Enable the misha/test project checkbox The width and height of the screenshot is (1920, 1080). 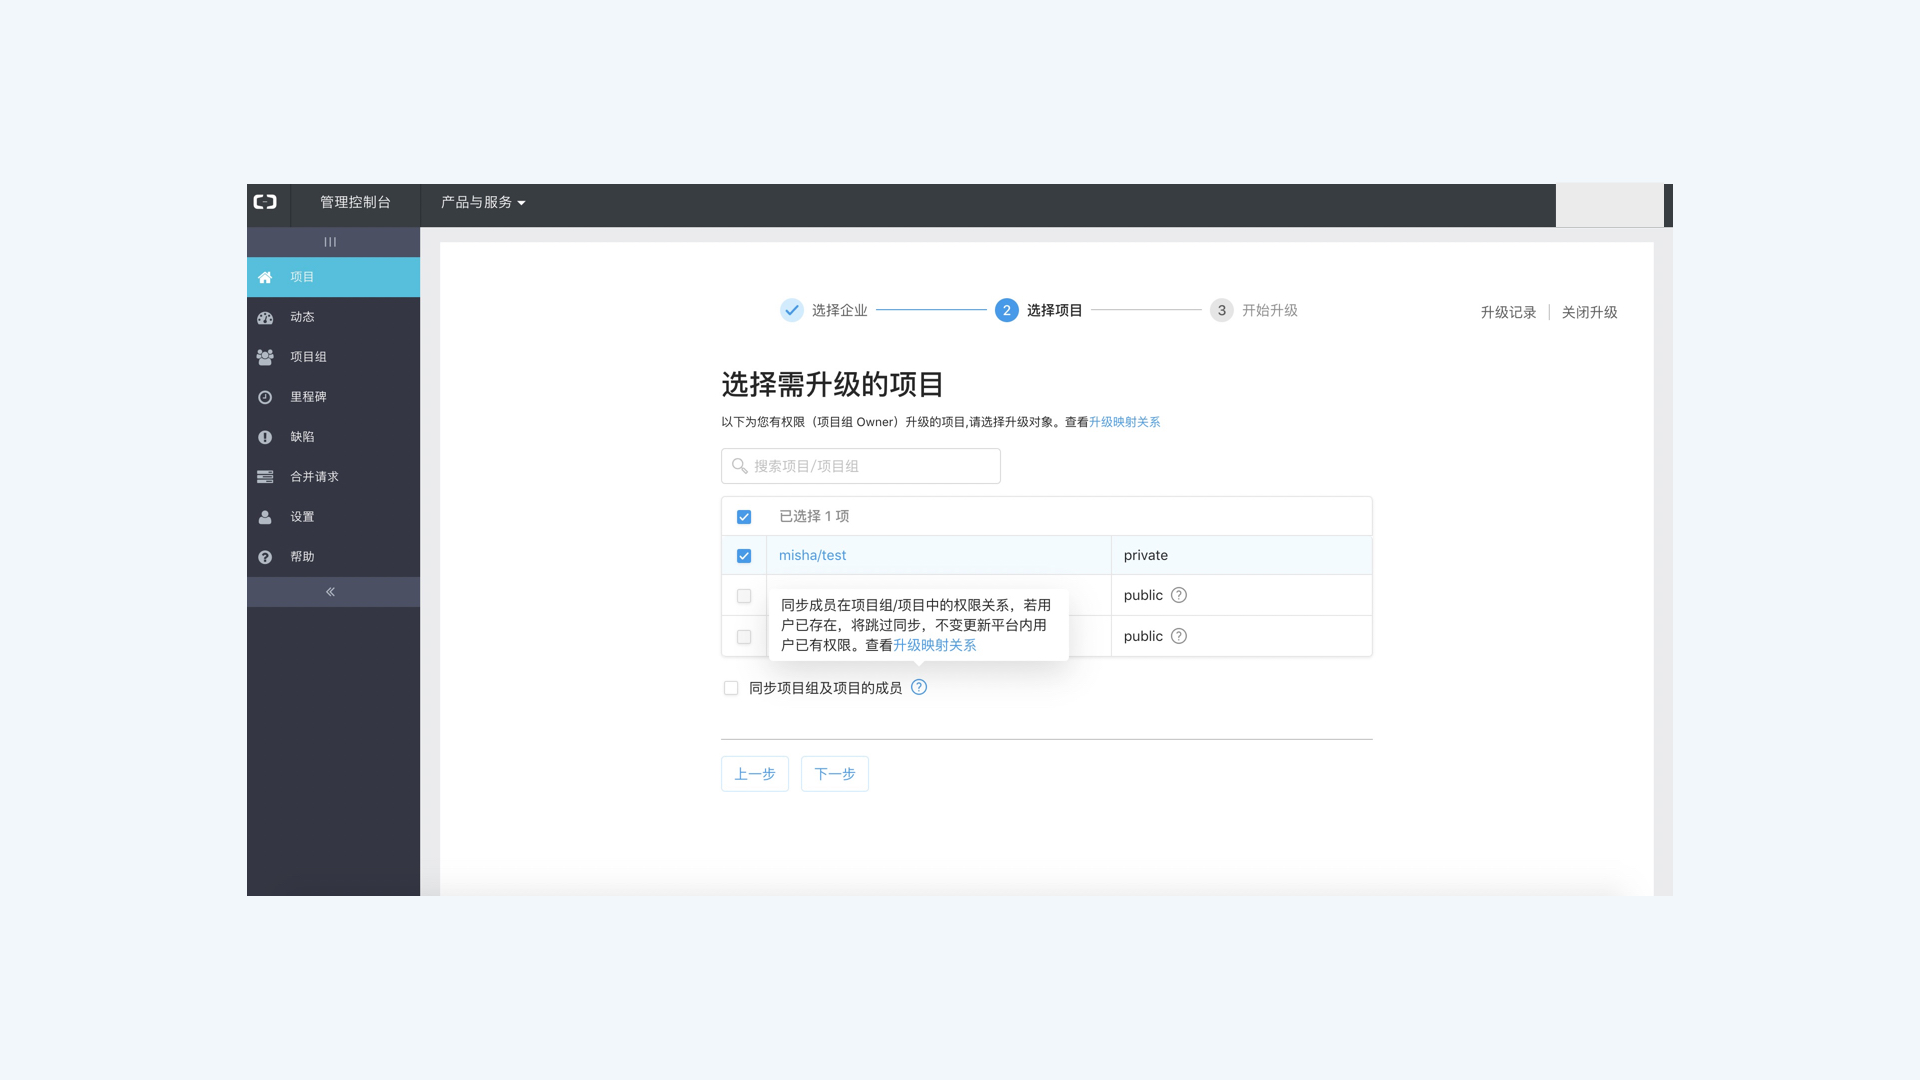click(742, 554)
